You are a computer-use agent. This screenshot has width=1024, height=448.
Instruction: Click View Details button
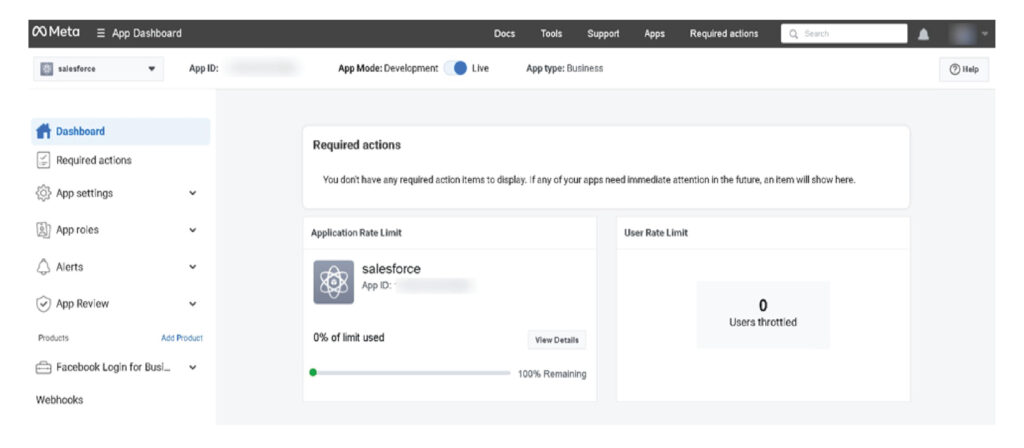(x=557, y=340)
